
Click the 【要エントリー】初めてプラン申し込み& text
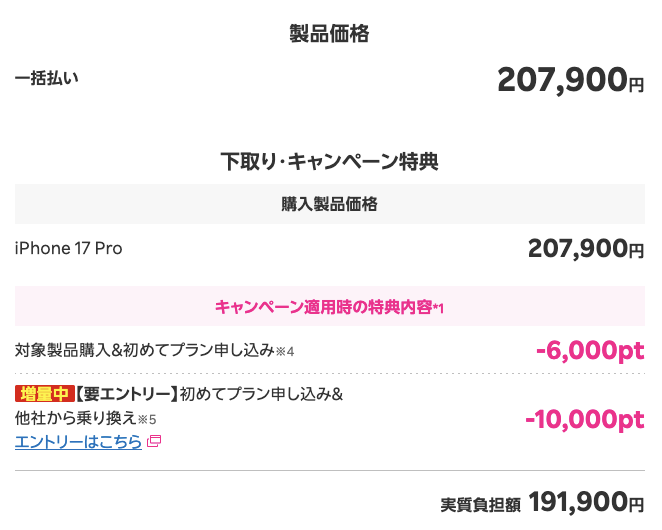(209, 394)
